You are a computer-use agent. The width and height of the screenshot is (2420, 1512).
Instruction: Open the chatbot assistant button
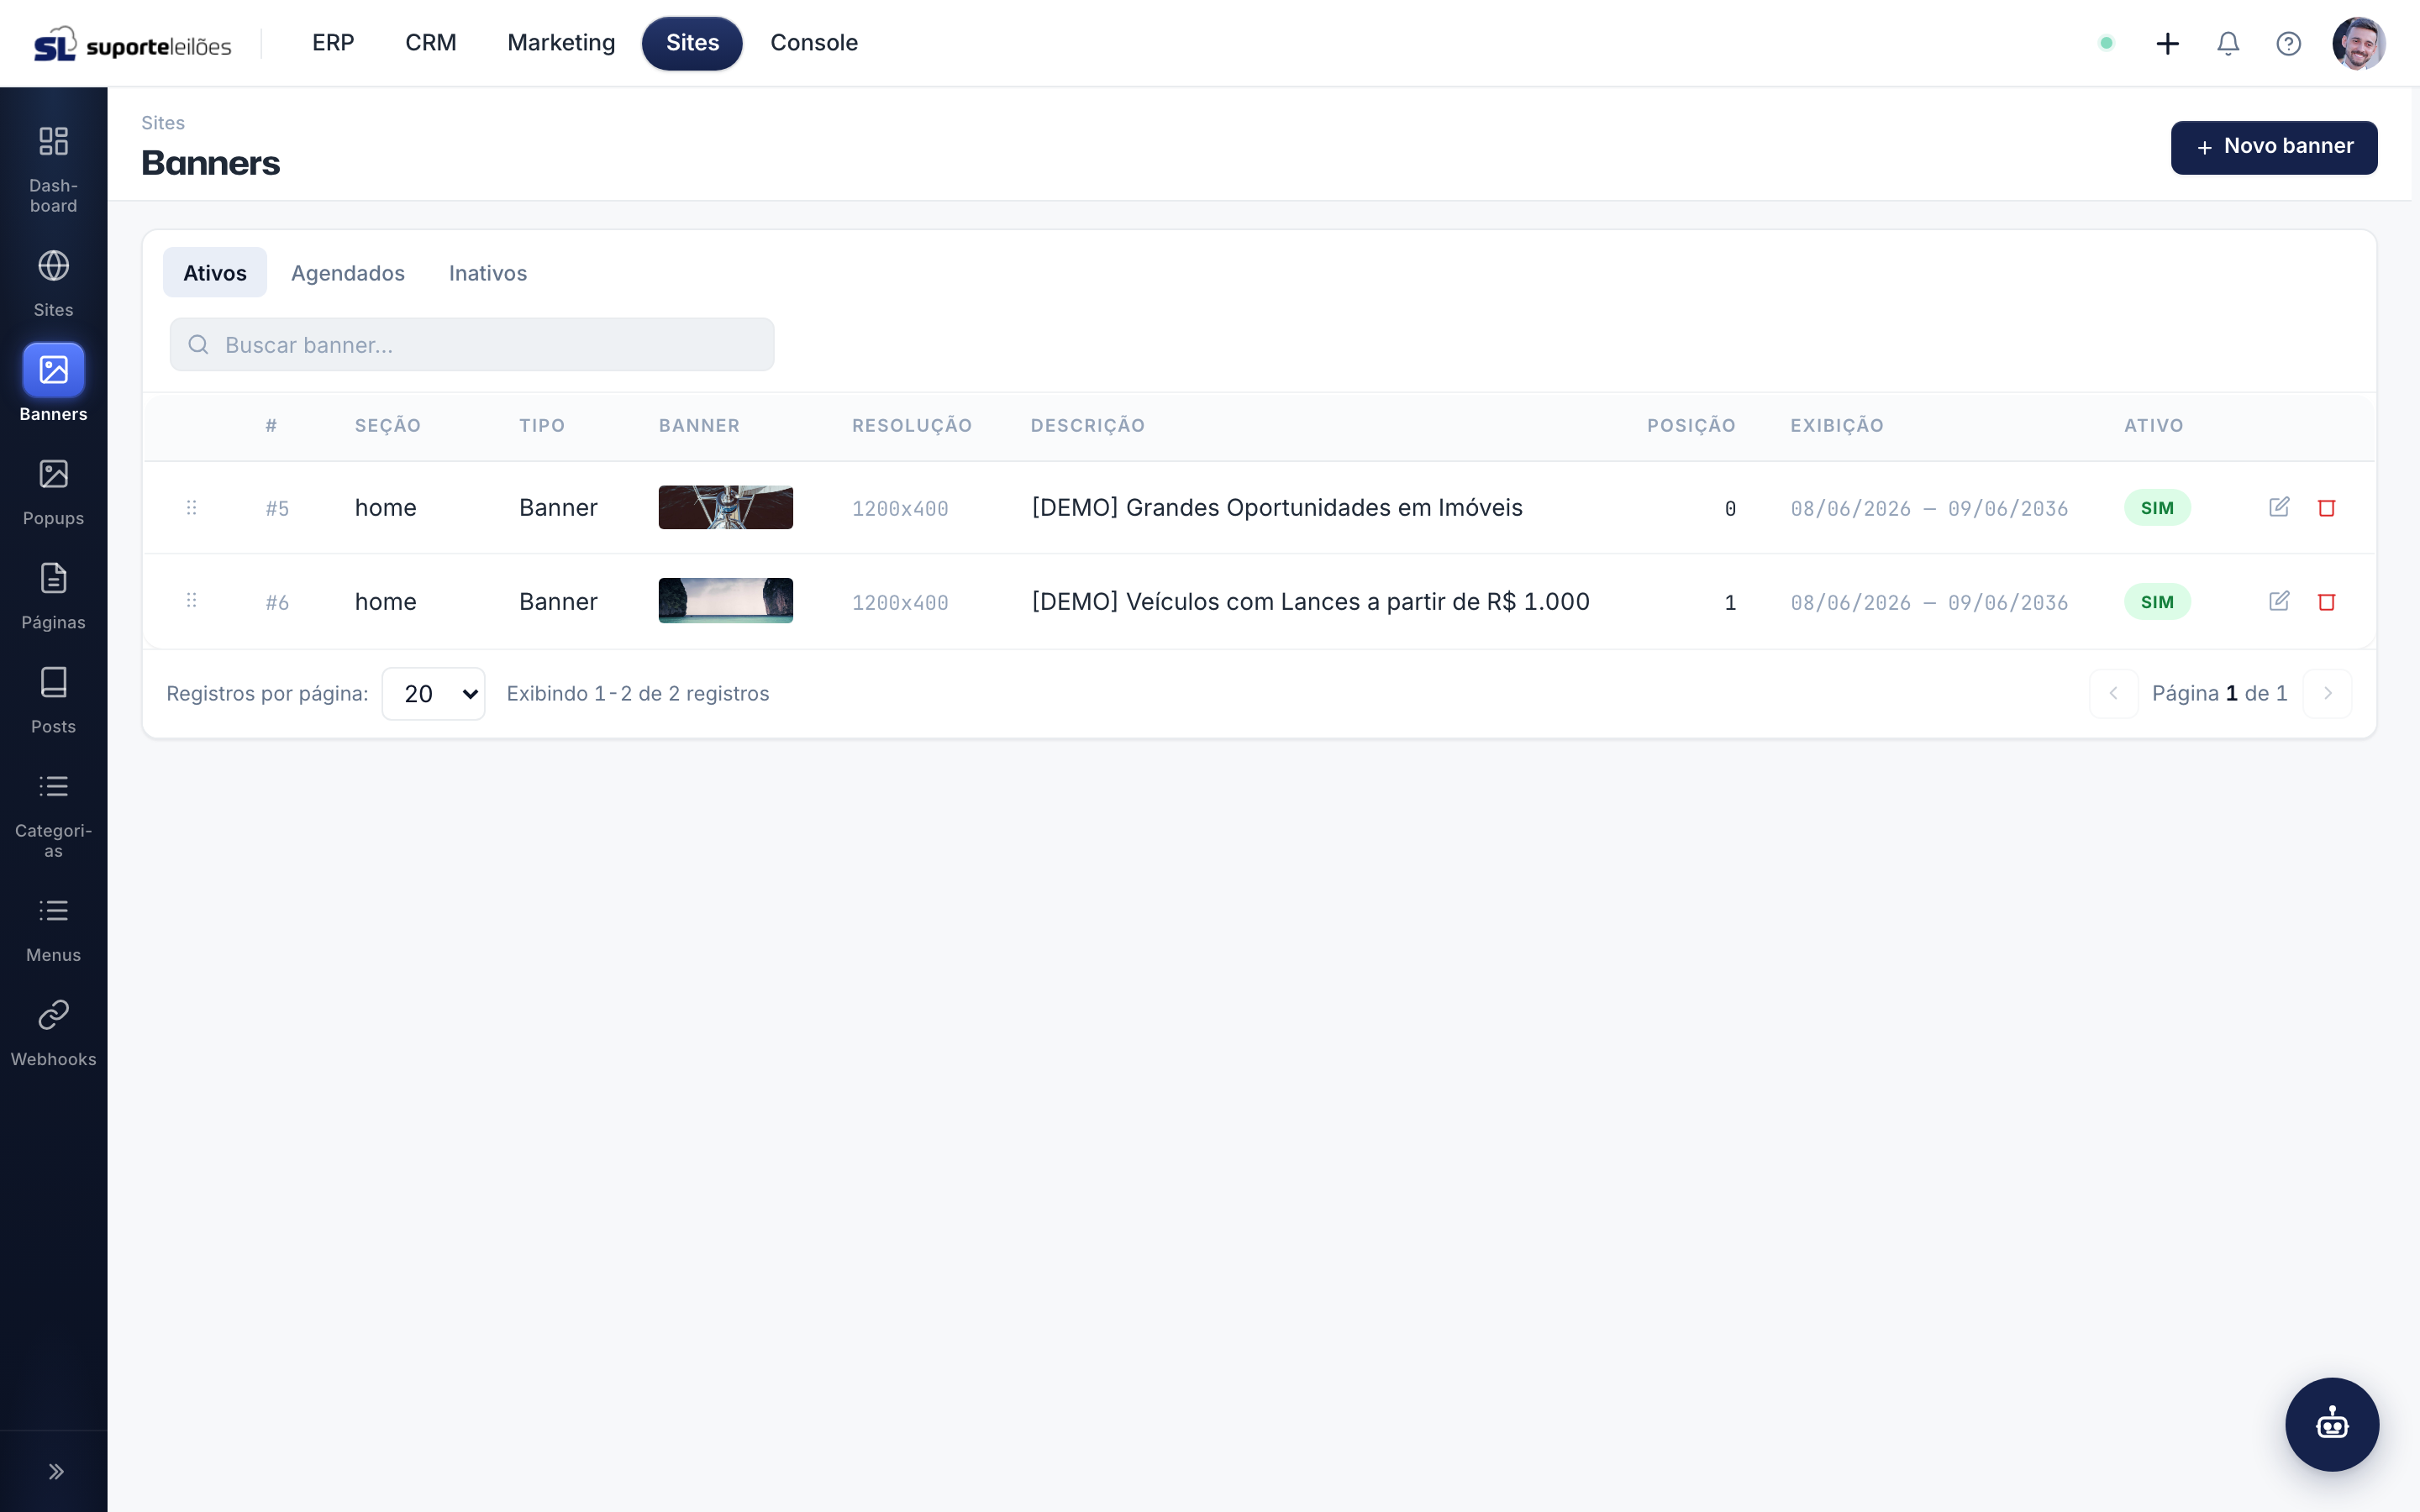[x=2332, y=1424]
